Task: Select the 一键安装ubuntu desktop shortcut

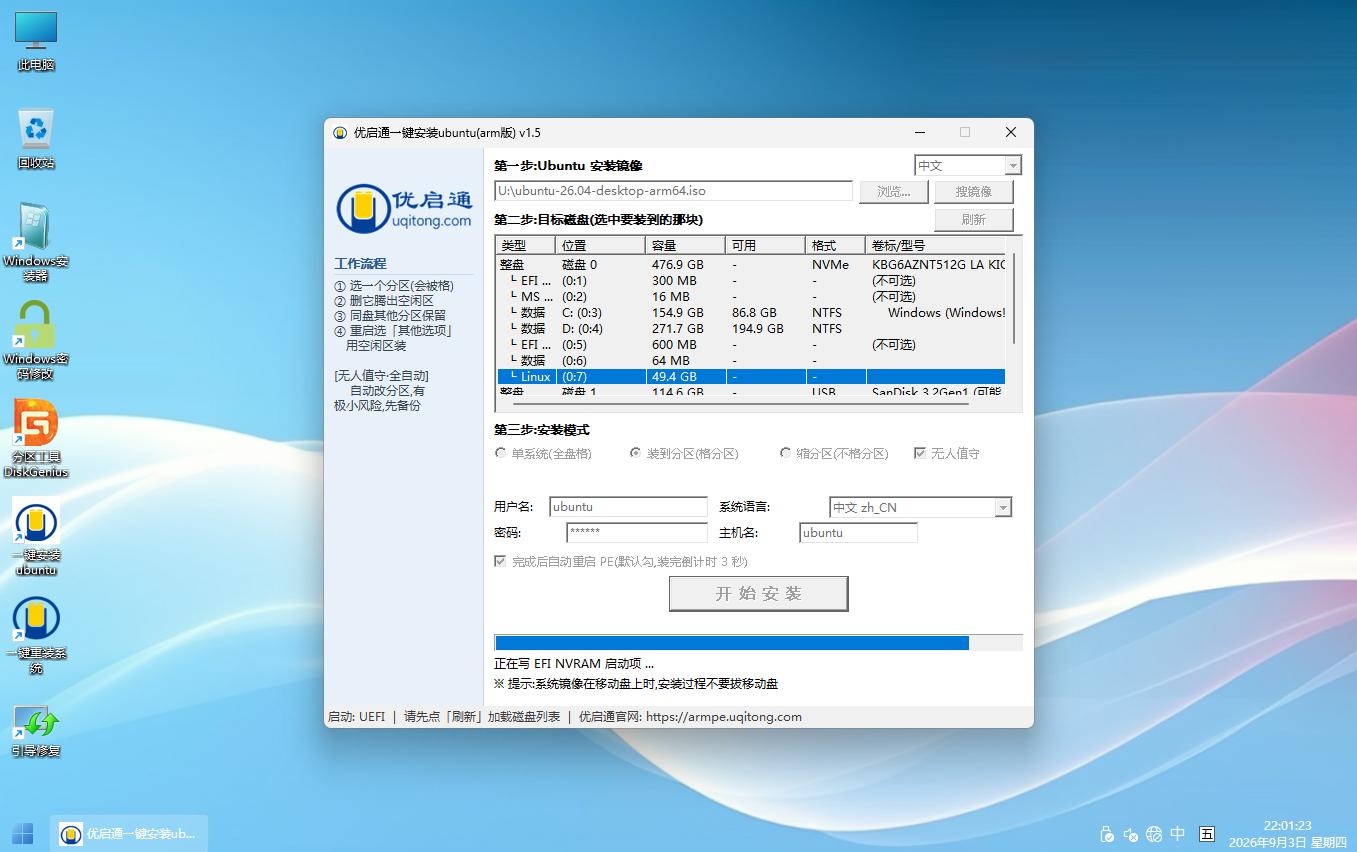Action: pyautogui.click(x=36, y=537)
